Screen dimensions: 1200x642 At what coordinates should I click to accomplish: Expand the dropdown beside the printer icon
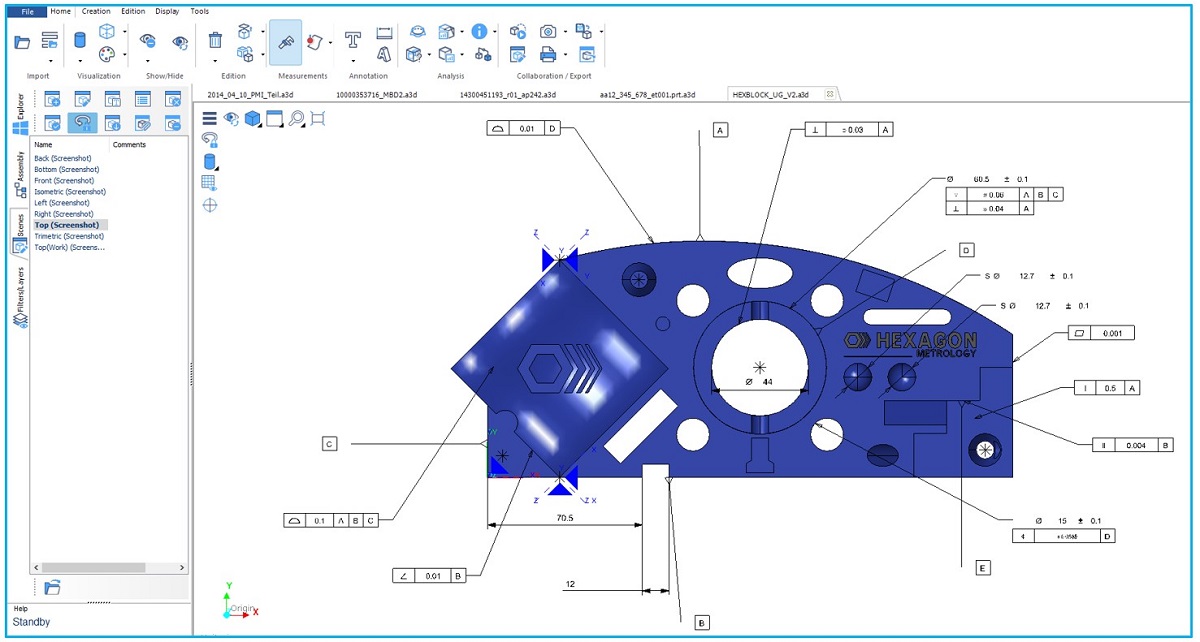[x=565, y=55]
